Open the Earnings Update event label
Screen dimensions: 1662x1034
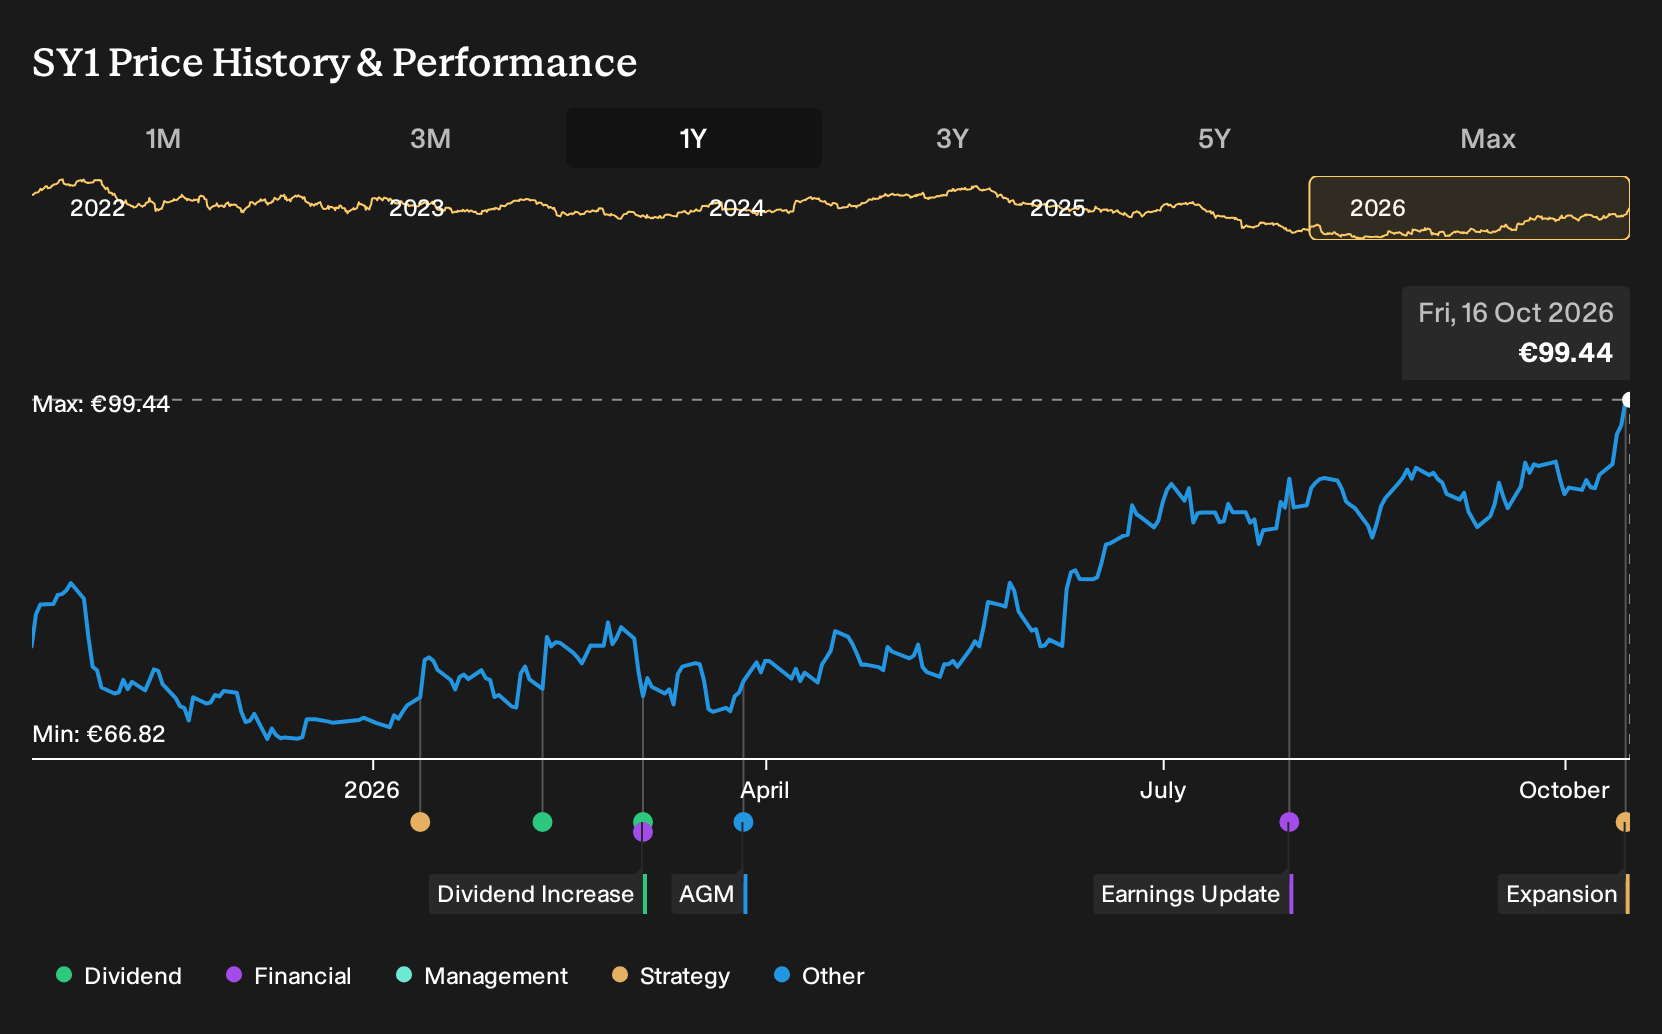pyautogui.click(x=1193, y=894)
